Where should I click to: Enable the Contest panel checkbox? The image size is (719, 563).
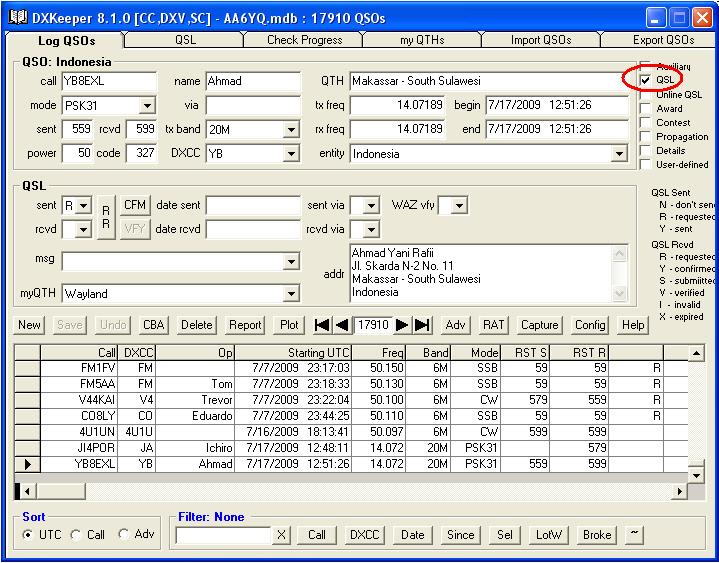pos(646,122)
